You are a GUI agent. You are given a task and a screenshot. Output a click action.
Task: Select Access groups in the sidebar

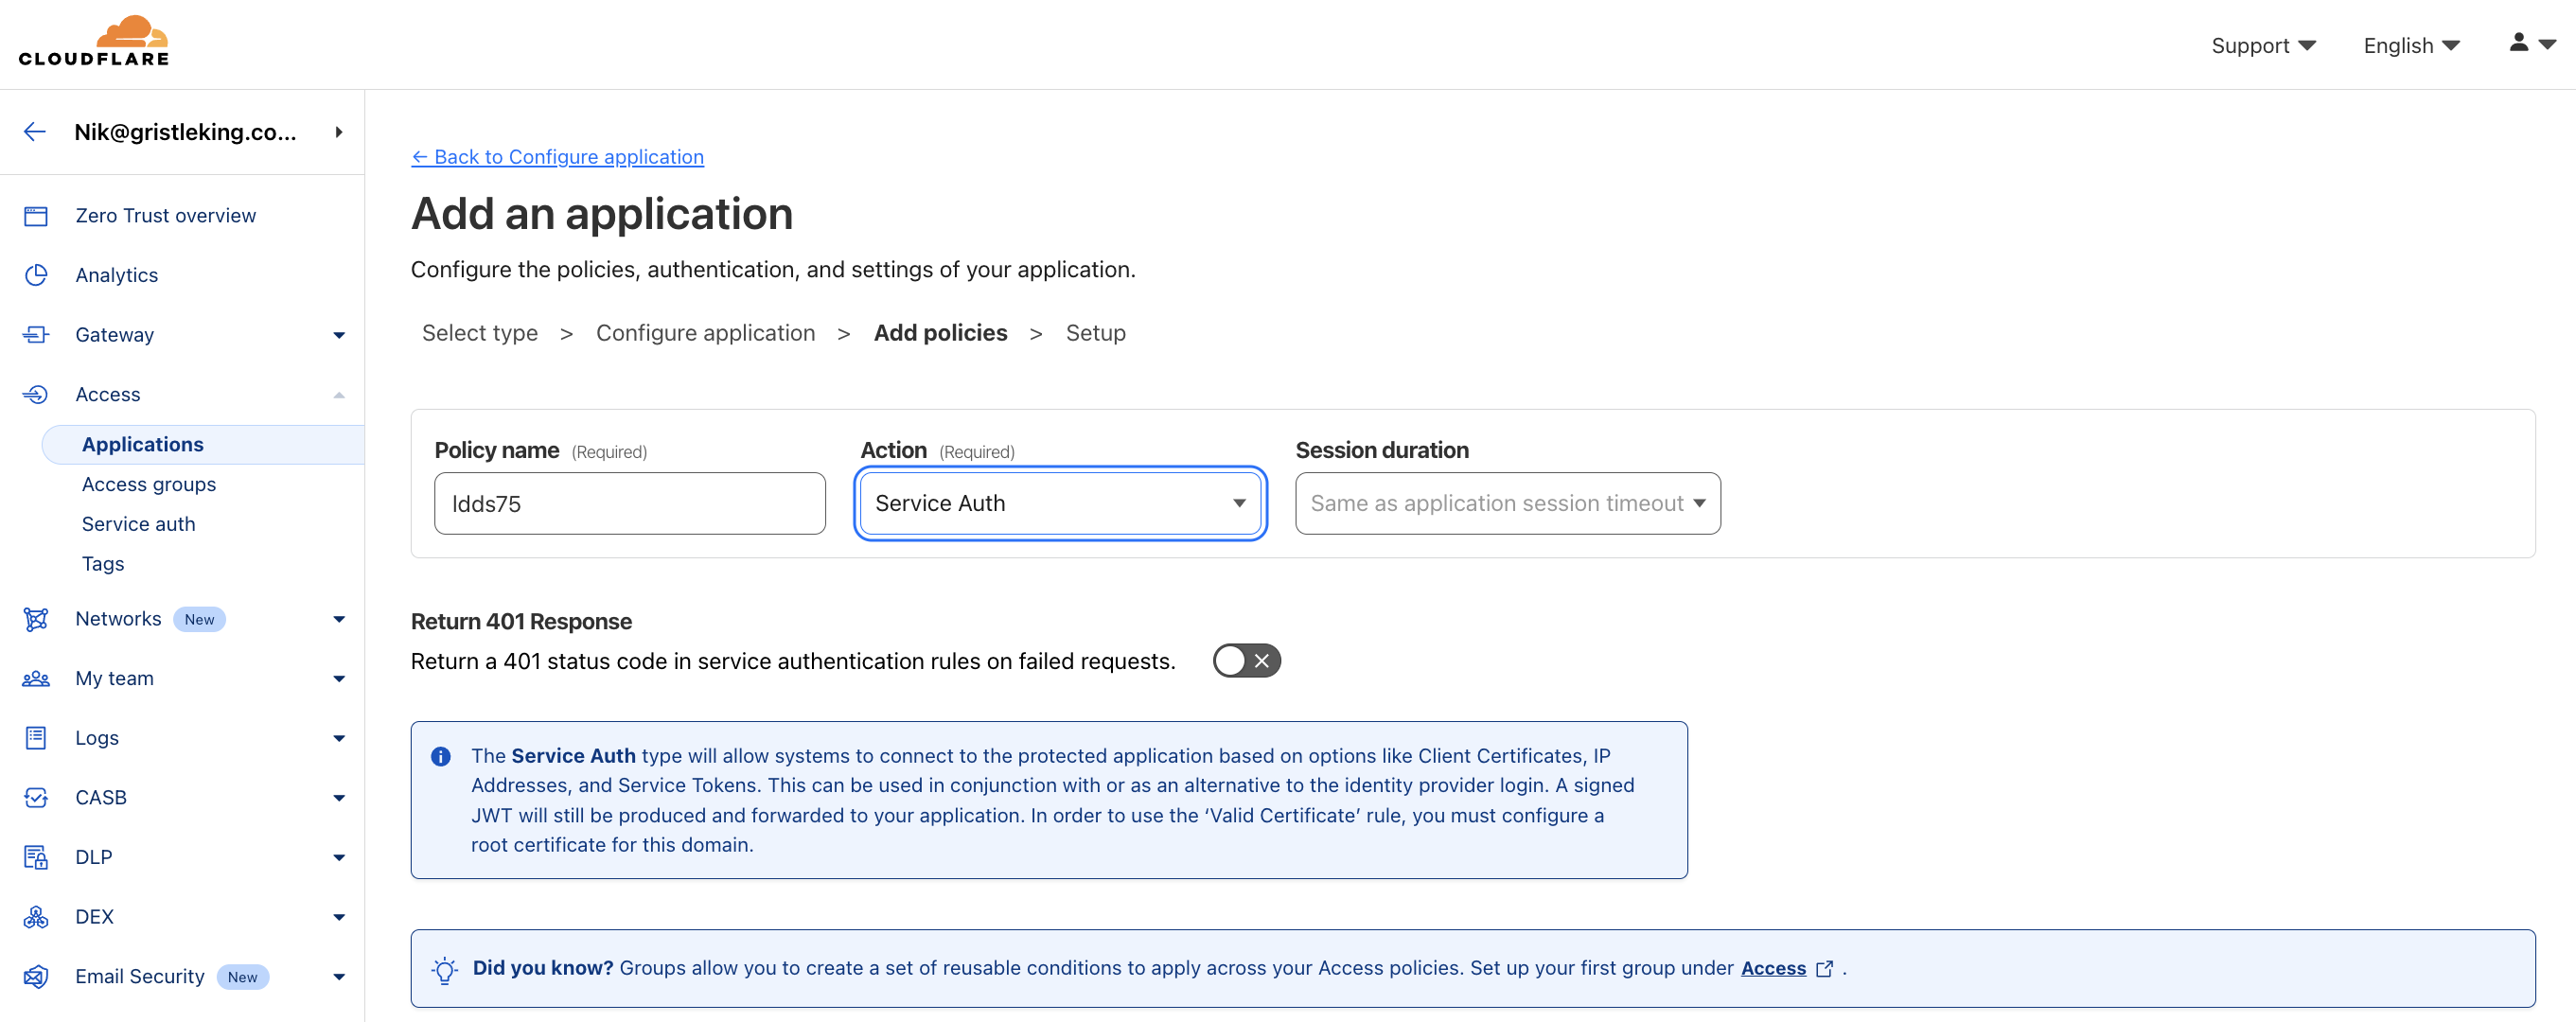(148, 484)
